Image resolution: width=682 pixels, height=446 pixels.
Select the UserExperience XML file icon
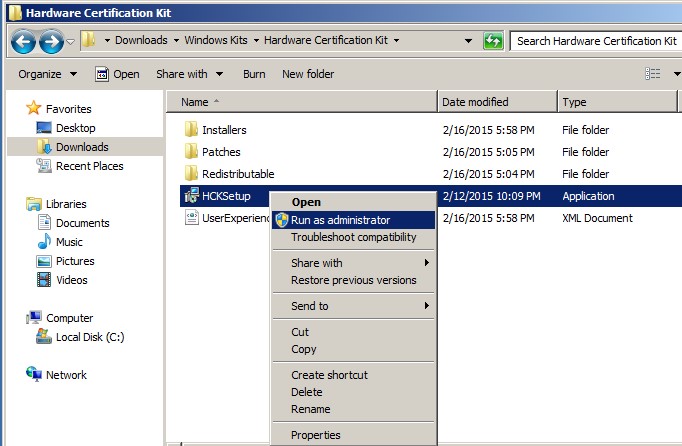[x=191, y=217]
